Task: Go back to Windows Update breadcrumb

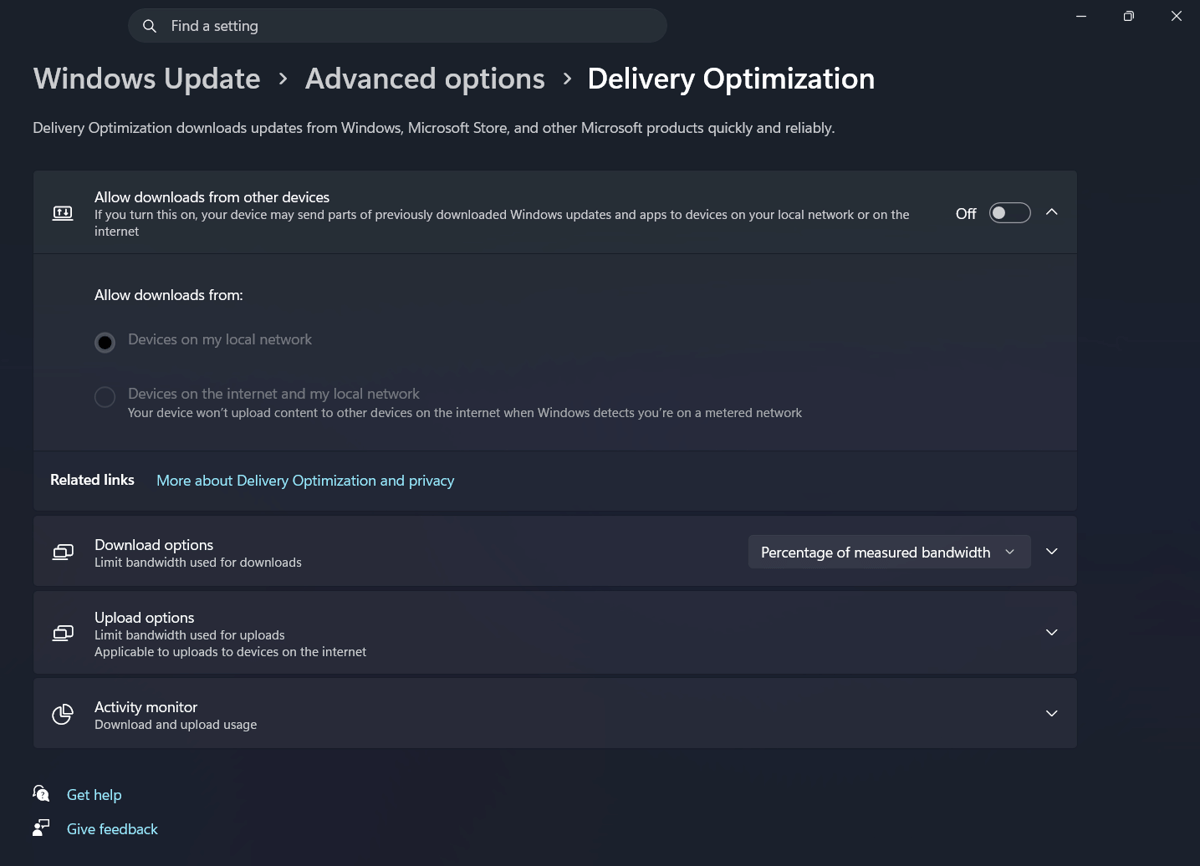Action: click(147, 79)
